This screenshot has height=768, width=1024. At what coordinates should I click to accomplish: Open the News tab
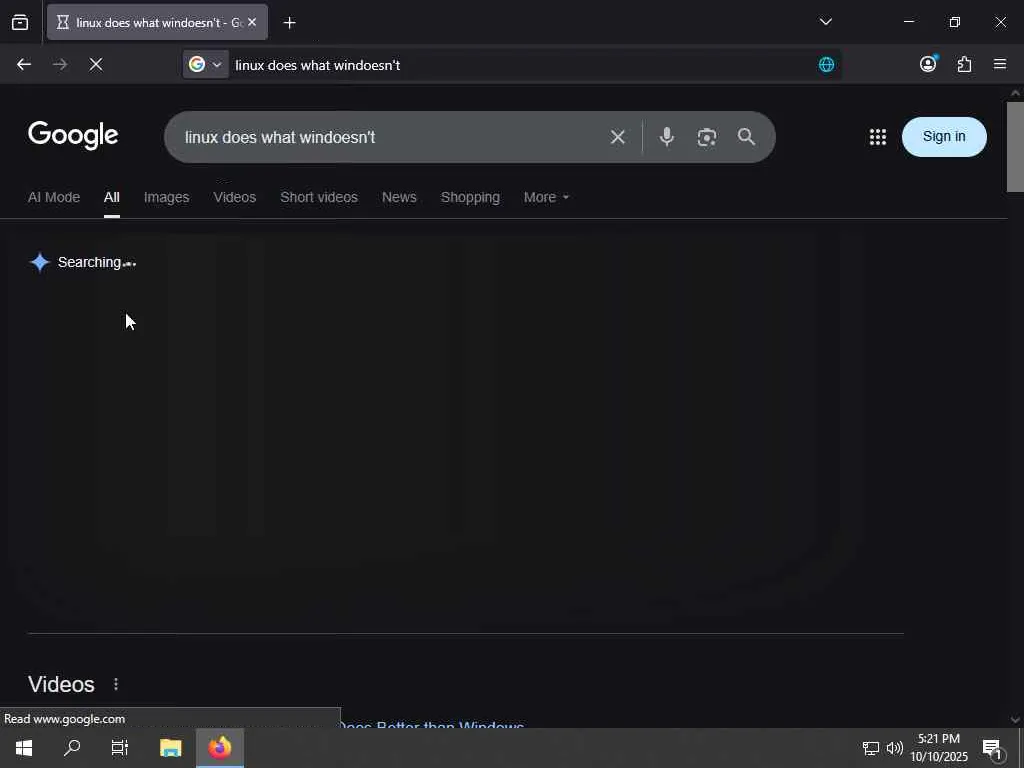[x=399, y=197]
